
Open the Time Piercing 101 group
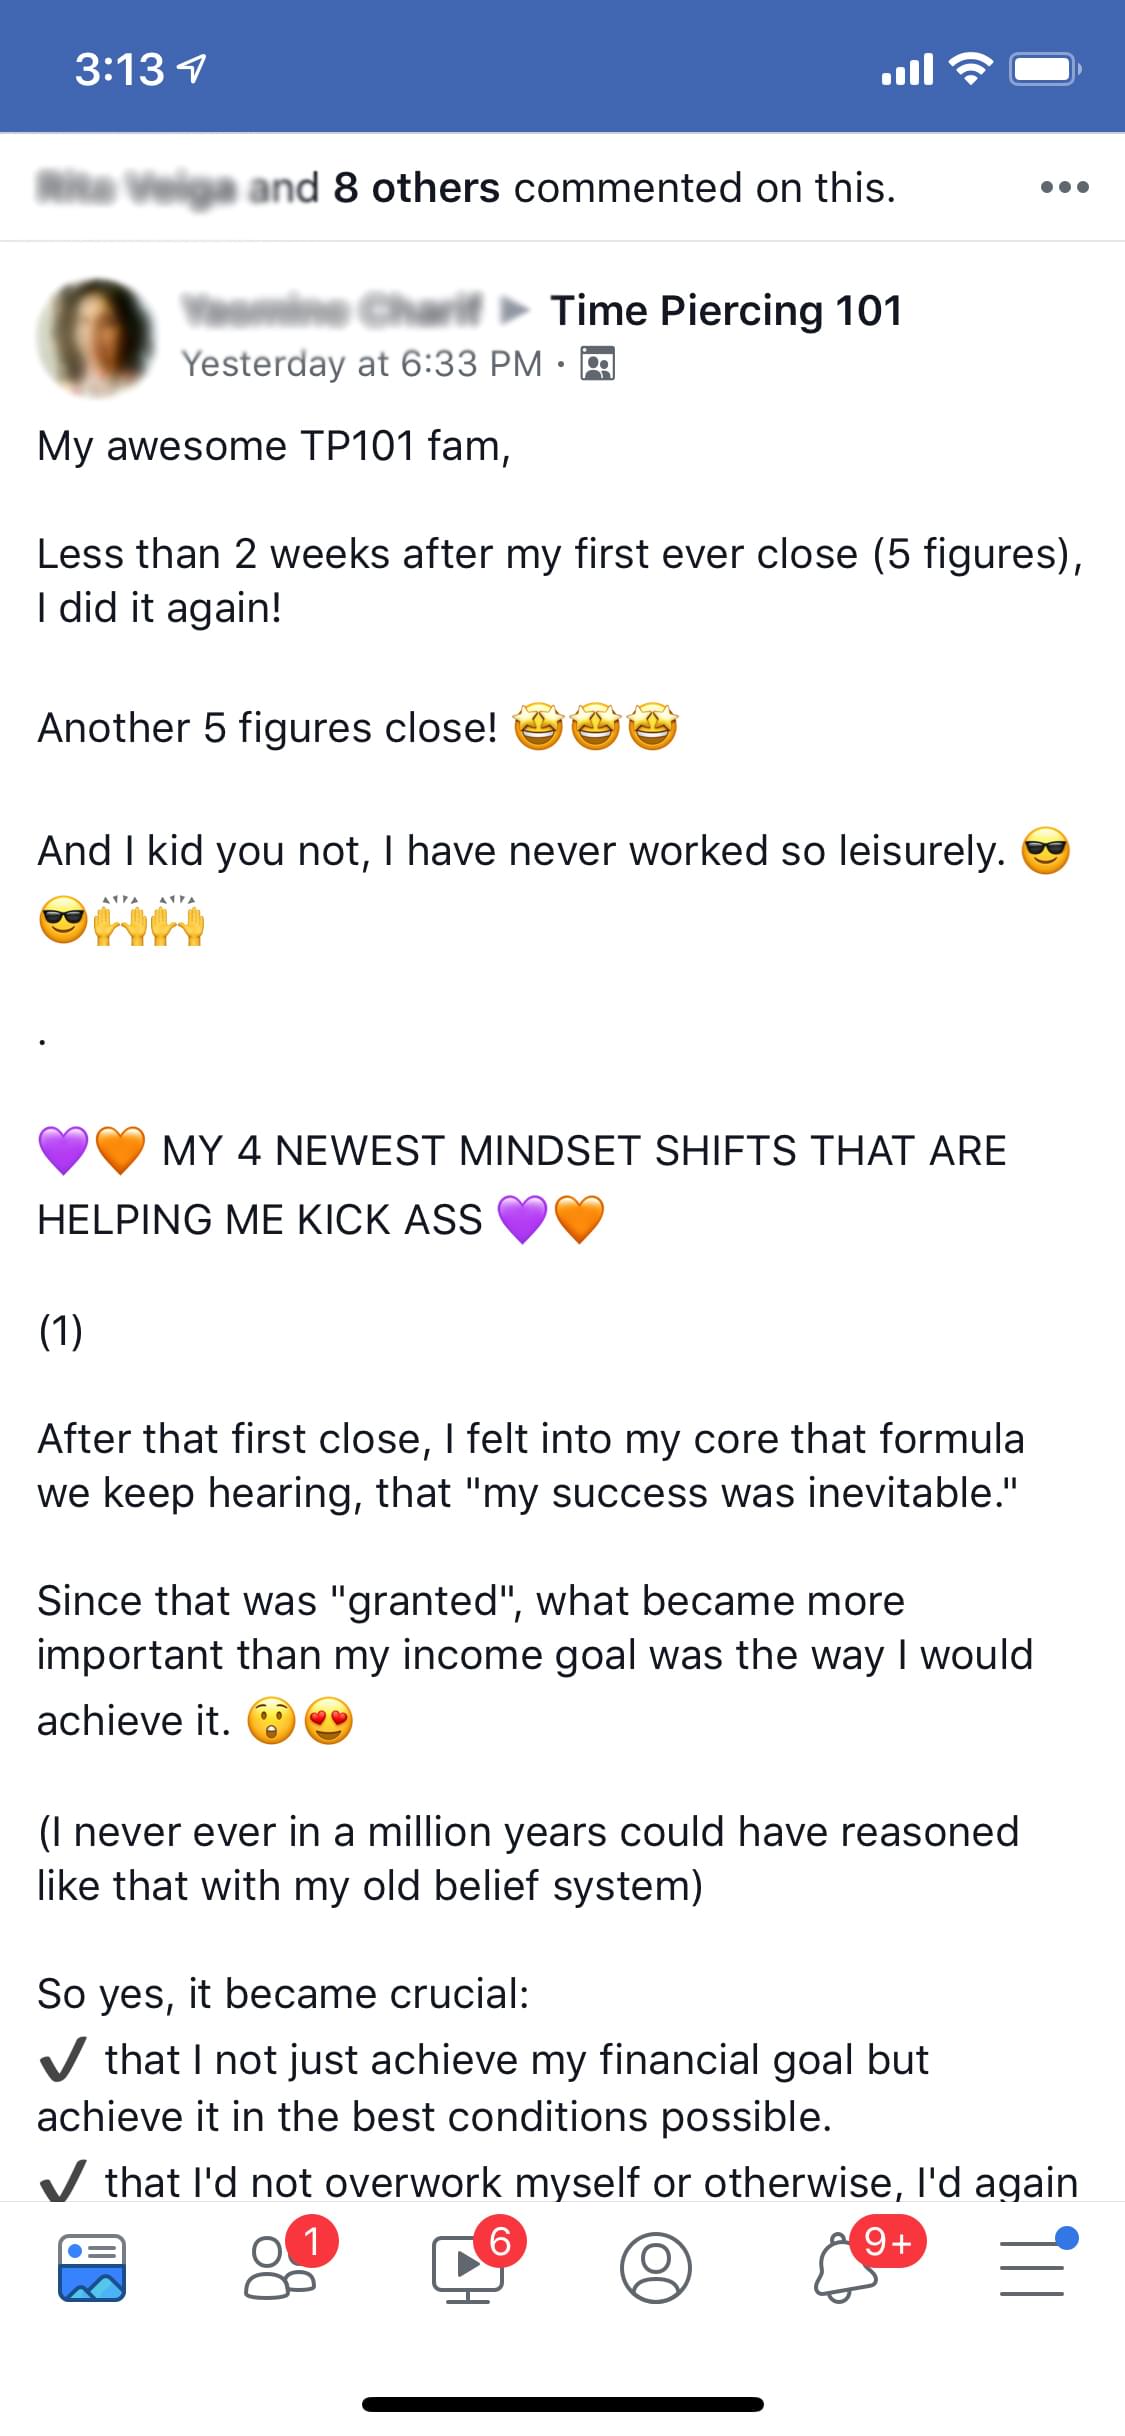click(x=726, y=310)
